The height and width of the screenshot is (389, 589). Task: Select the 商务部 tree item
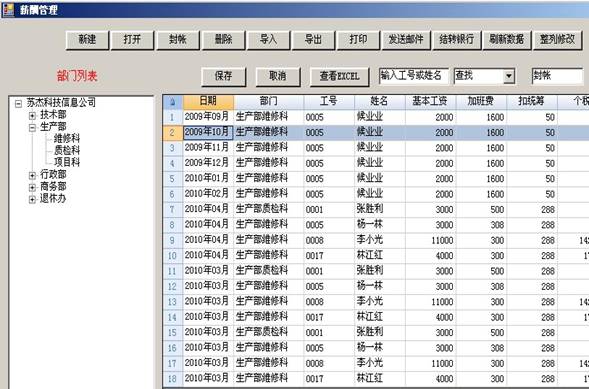(x=53, y=187)
